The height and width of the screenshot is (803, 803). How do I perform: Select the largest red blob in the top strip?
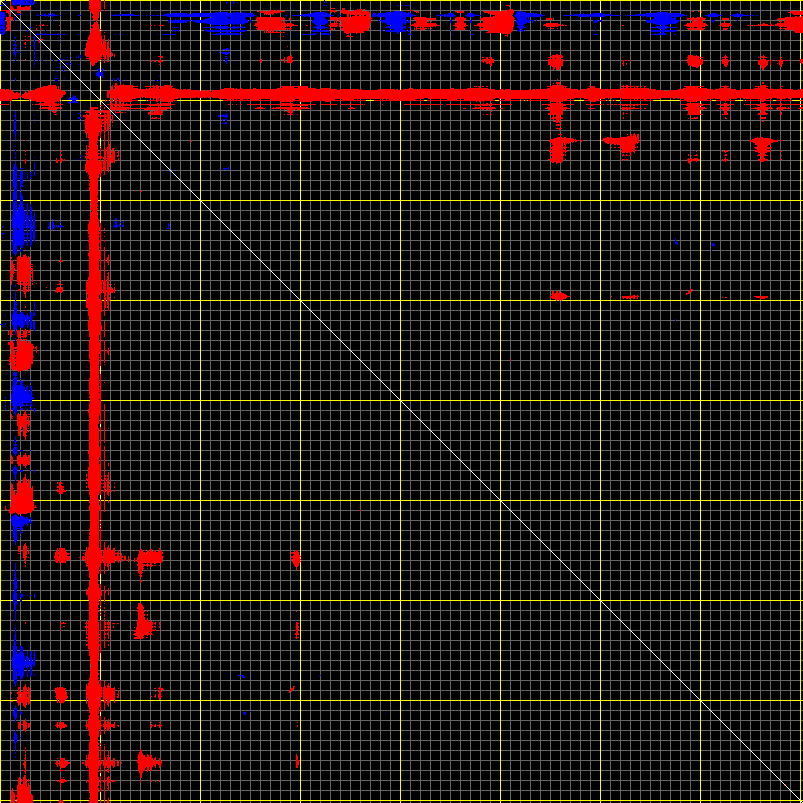pos(354,22)
